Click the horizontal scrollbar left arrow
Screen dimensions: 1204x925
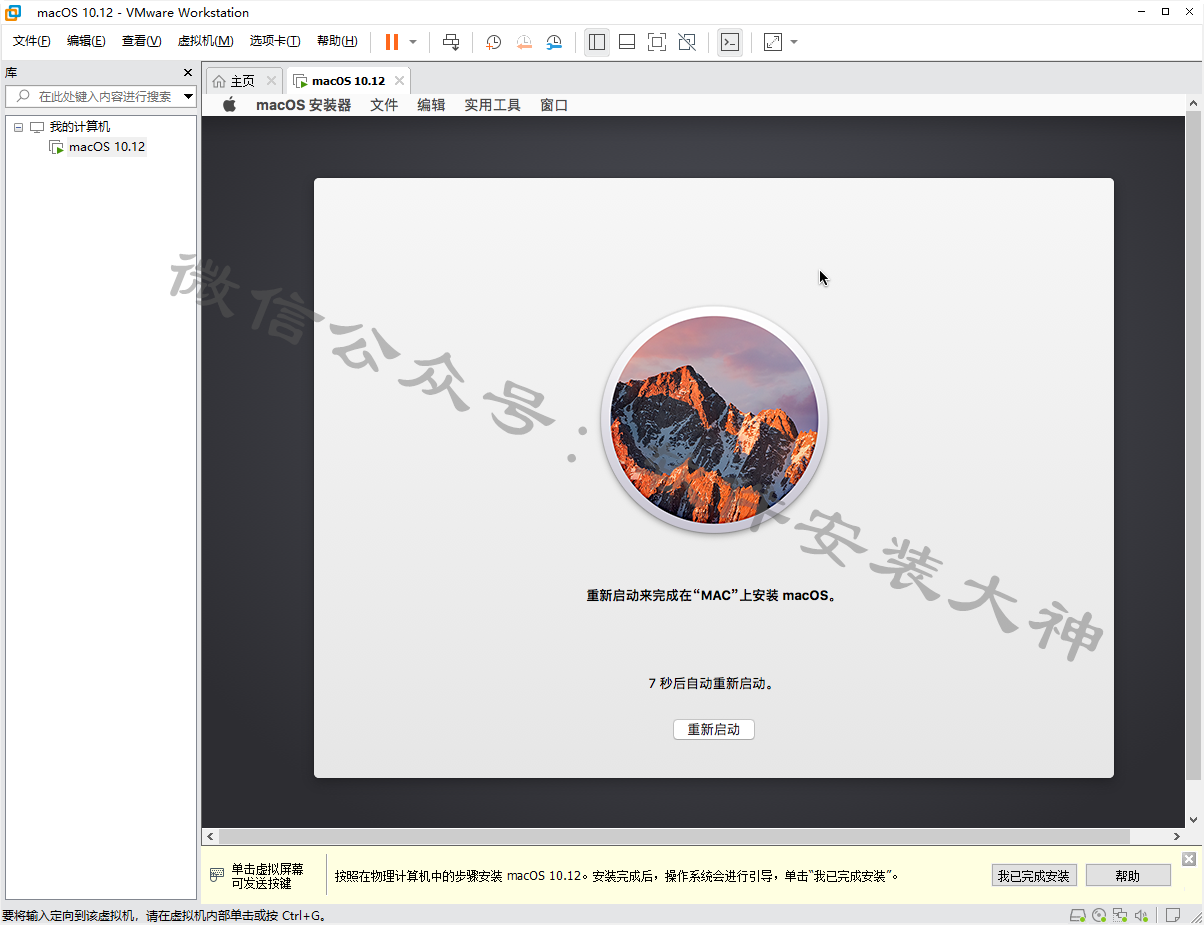210,836
